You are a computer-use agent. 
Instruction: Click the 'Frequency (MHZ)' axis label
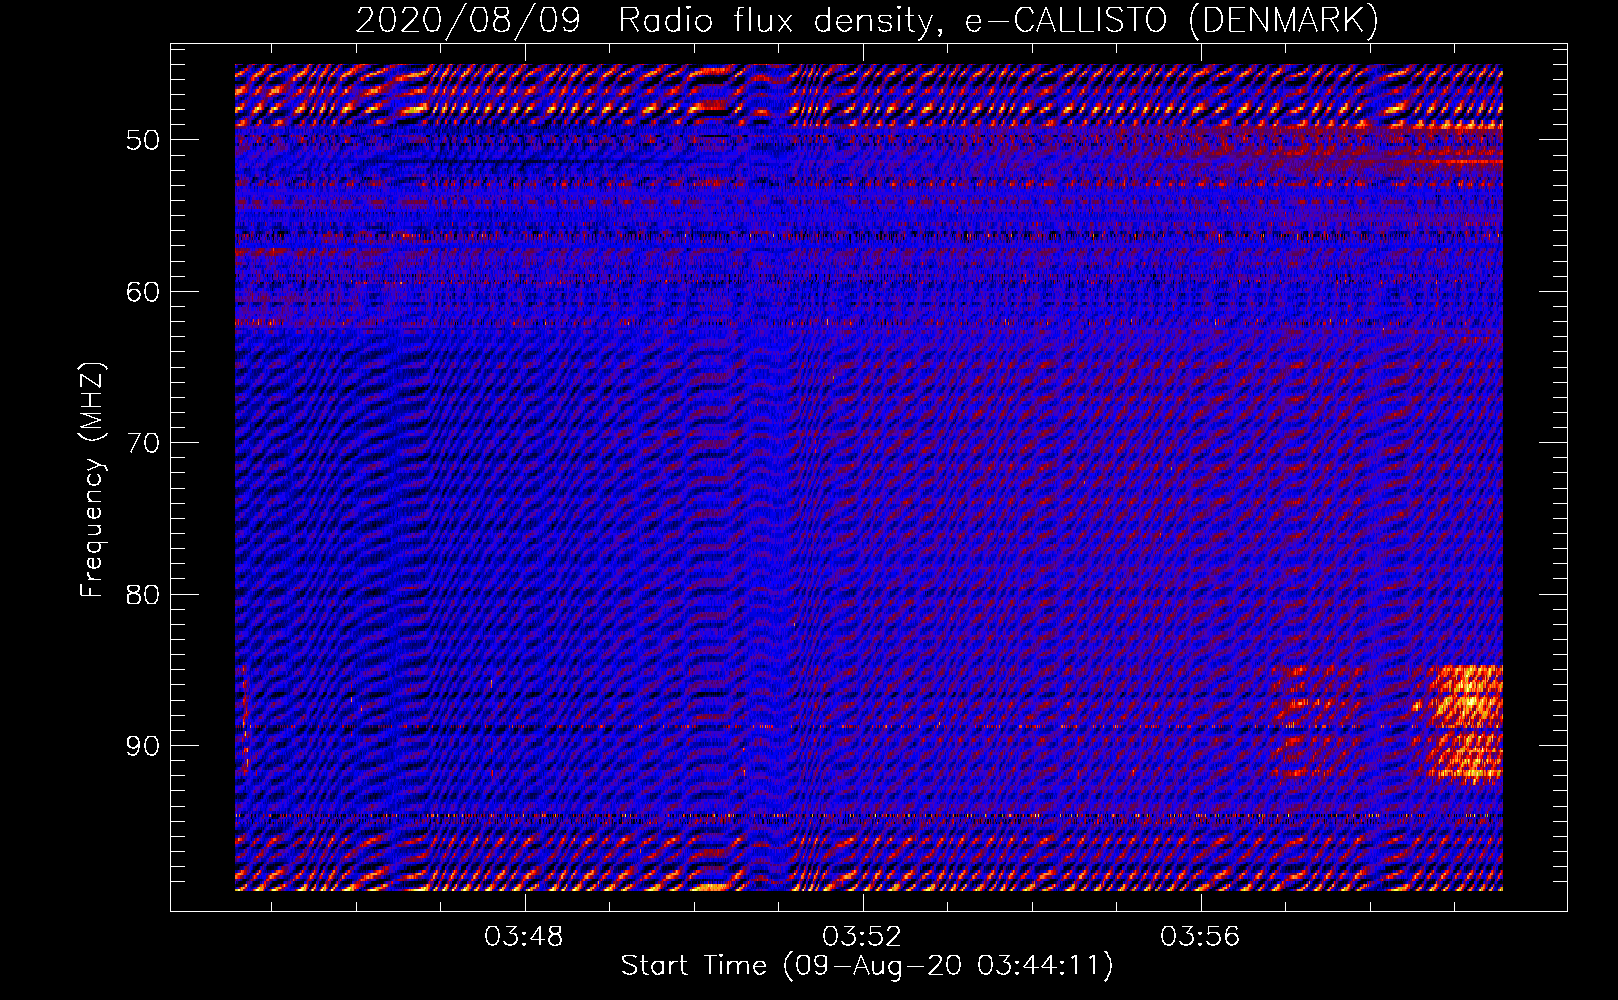pos(92,480)
